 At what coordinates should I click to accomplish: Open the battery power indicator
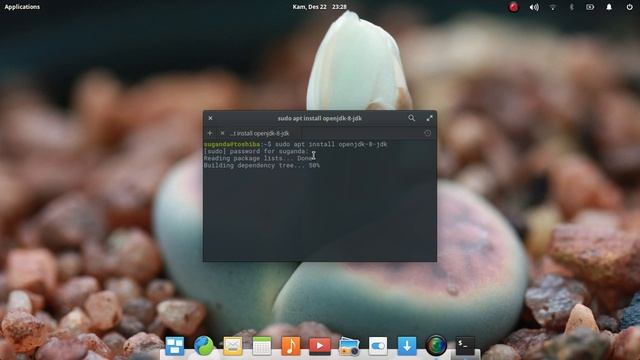point(590,7)
